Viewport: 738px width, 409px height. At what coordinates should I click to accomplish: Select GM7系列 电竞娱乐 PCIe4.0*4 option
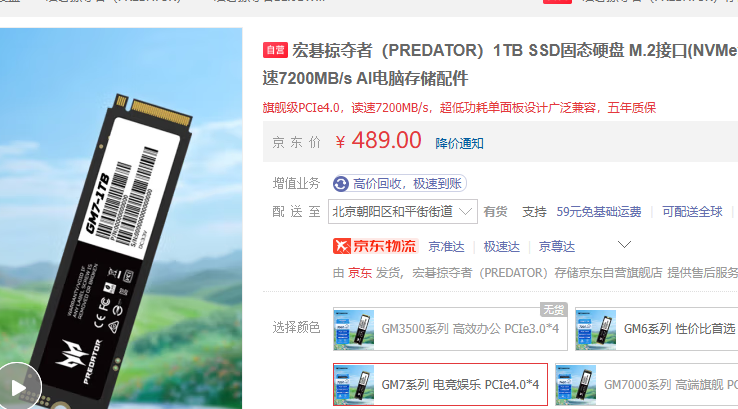441,385
